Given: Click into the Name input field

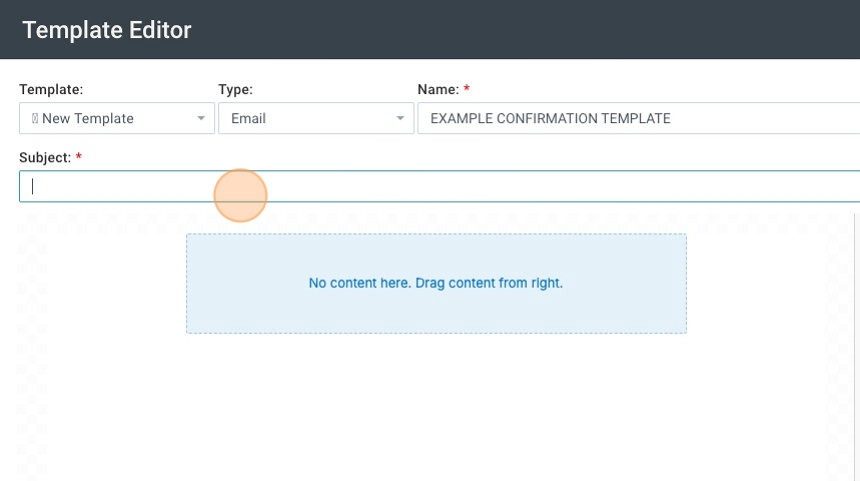Looking at the screenshot, I should [x=638, y=119].
